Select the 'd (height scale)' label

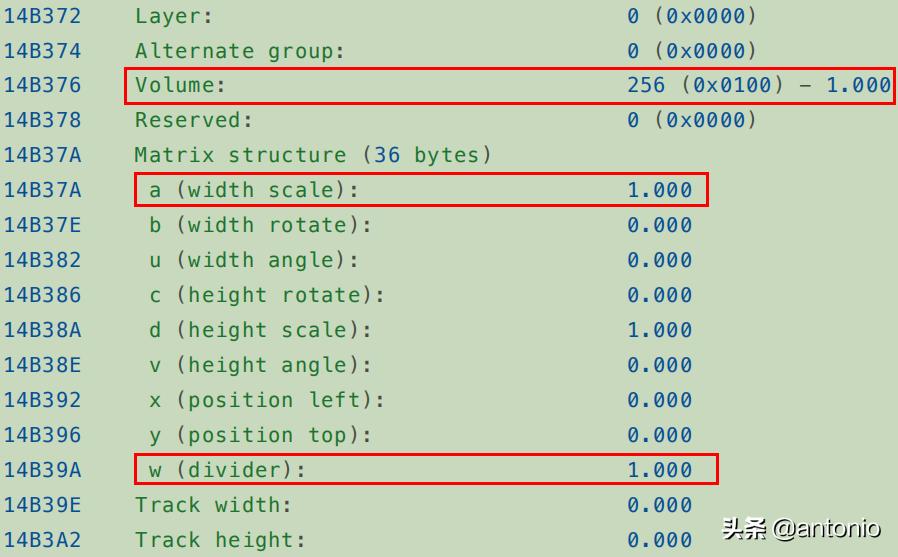(260, 330)
